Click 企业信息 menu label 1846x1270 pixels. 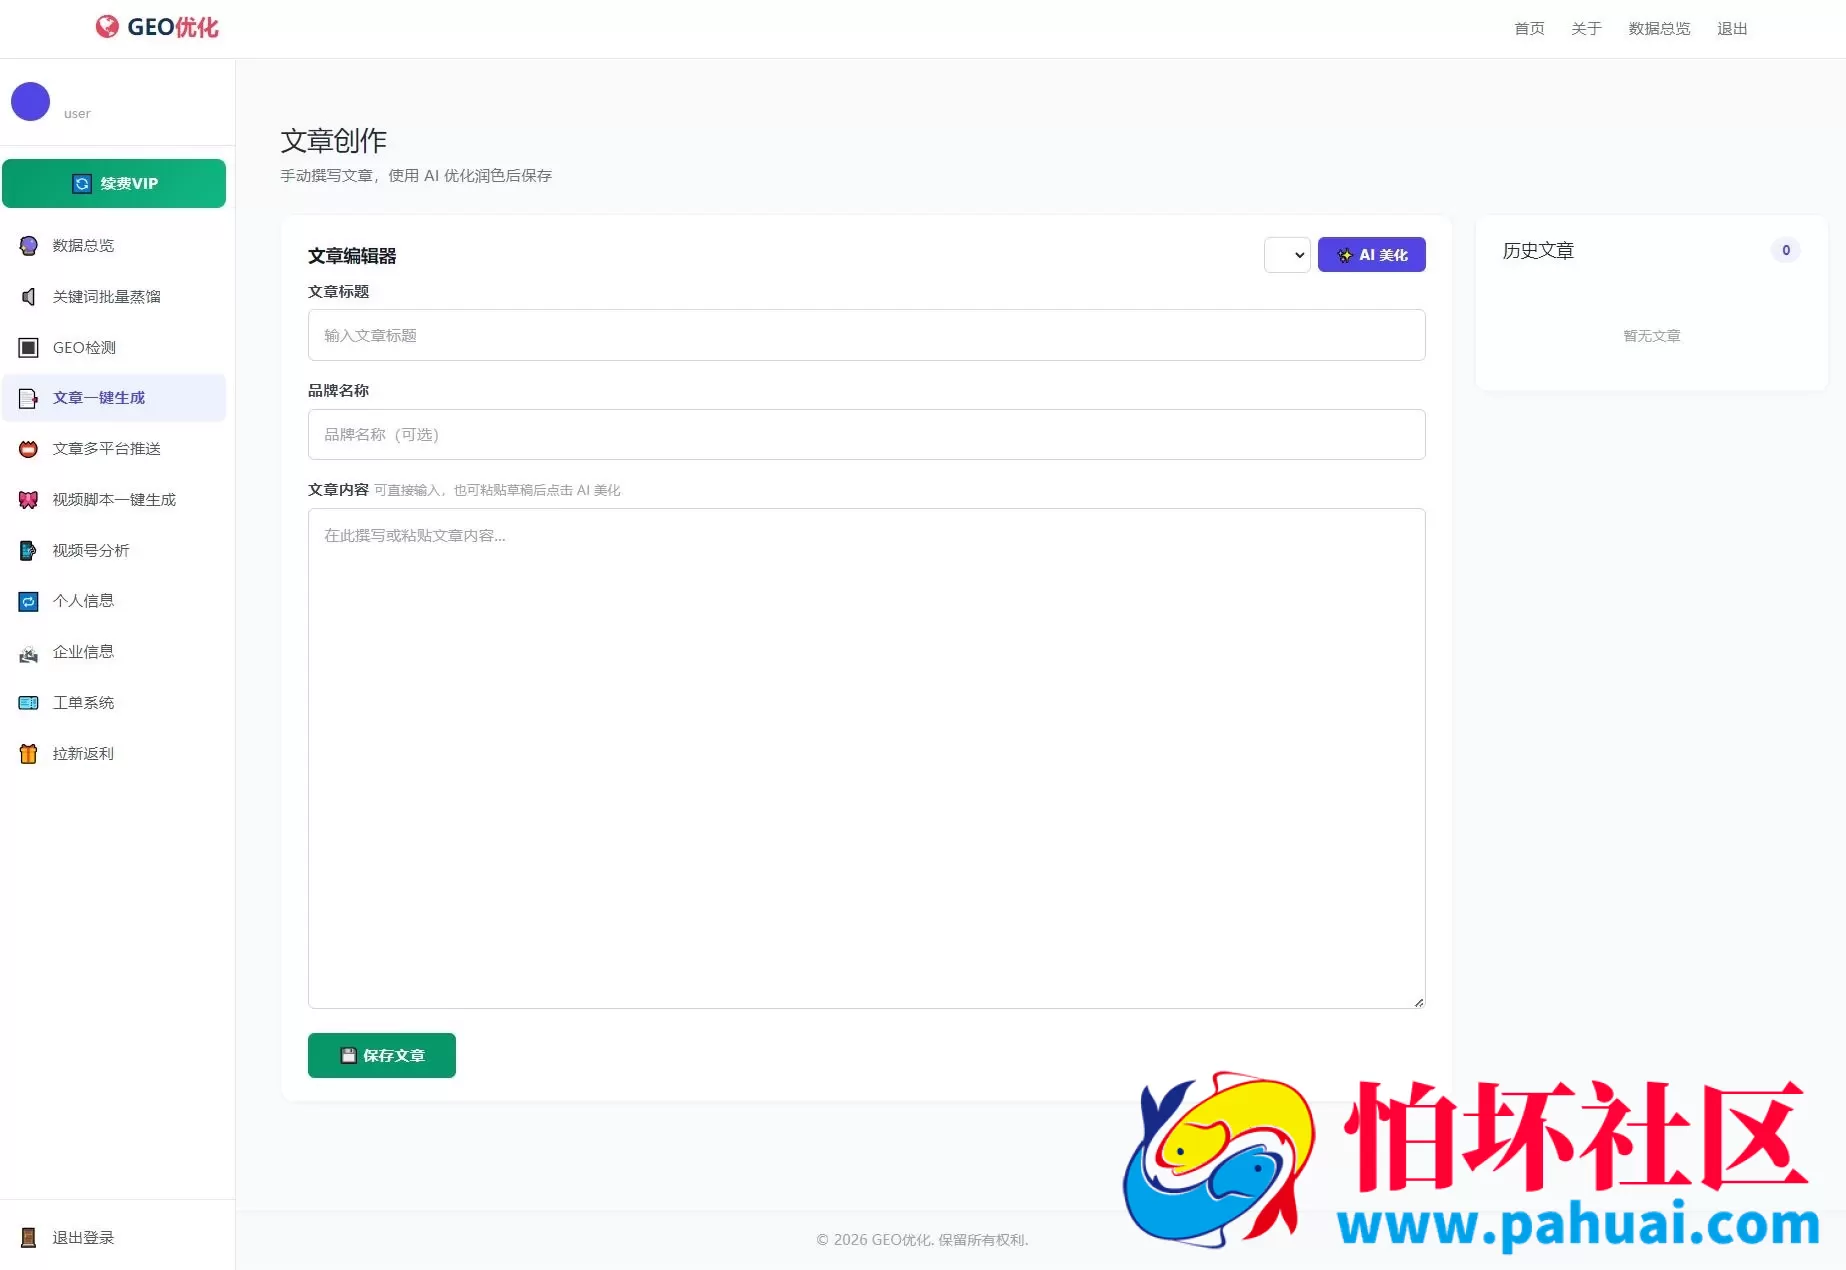(x=83, y=652)
